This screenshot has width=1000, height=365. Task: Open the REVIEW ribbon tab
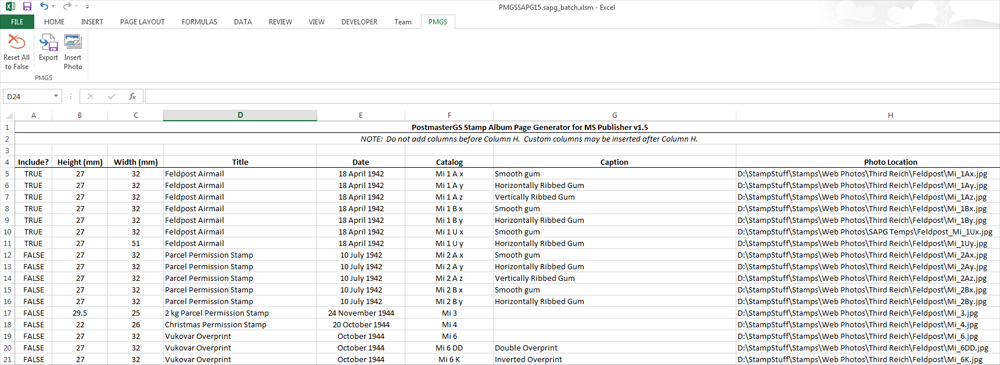[x=281, y=22]
